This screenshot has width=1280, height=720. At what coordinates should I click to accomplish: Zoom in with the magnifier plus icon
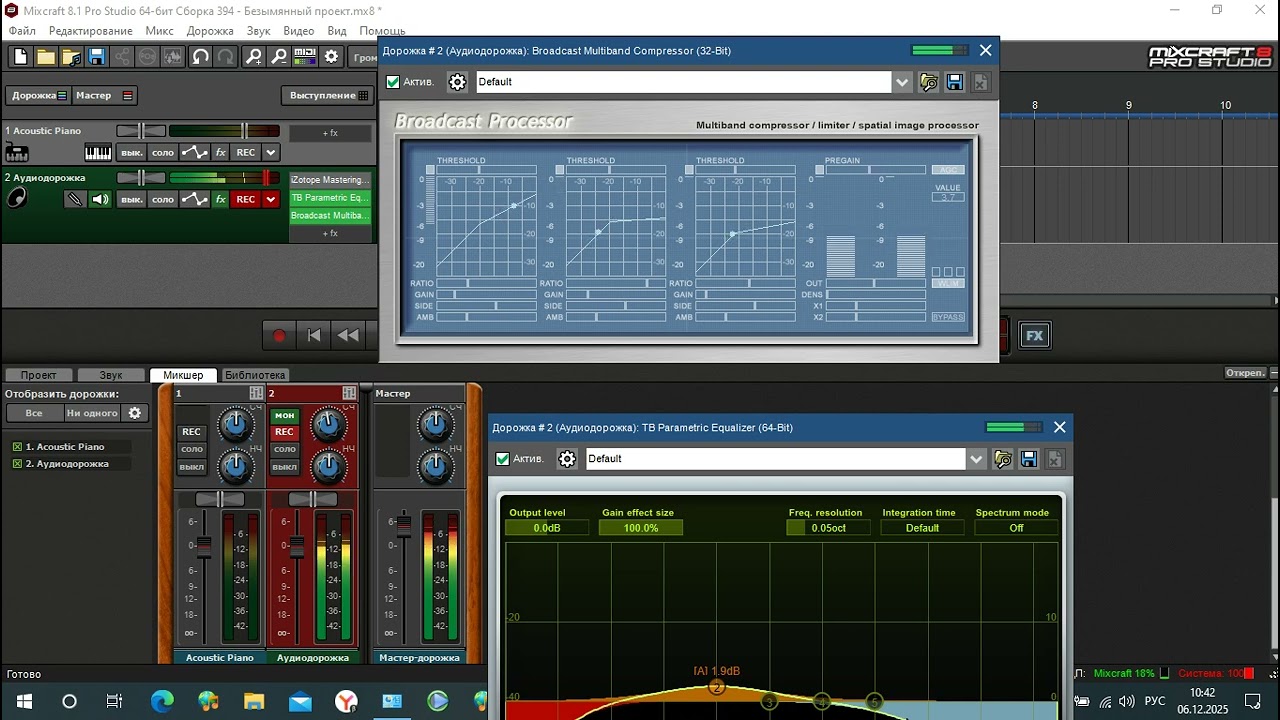pos(254,57)
